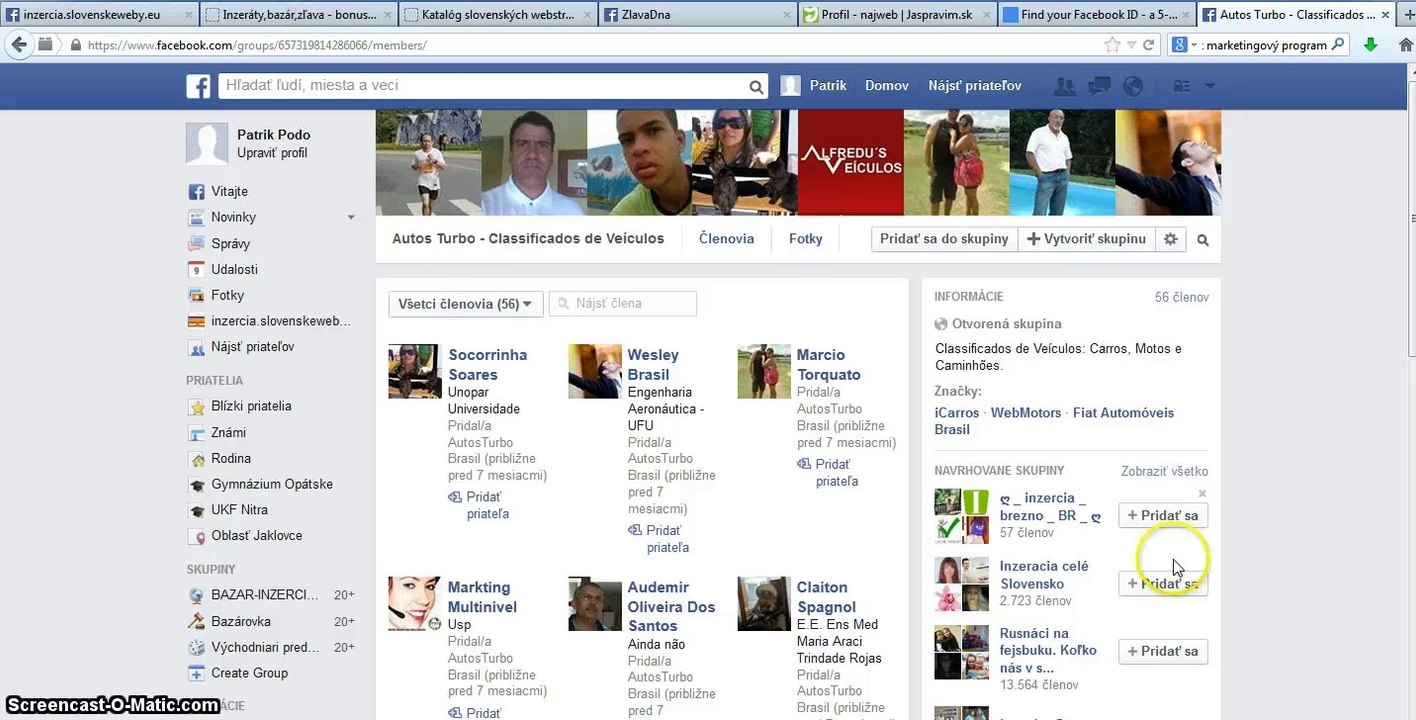Click the Create Group plus icon
1416x720 pixels.
196,673
